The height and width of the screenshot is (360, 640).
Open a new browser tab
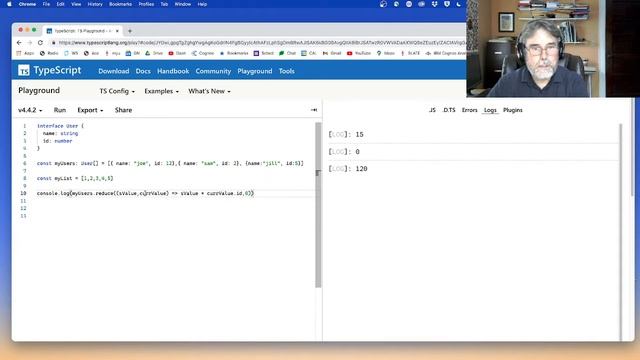click(x=130, y=31)
